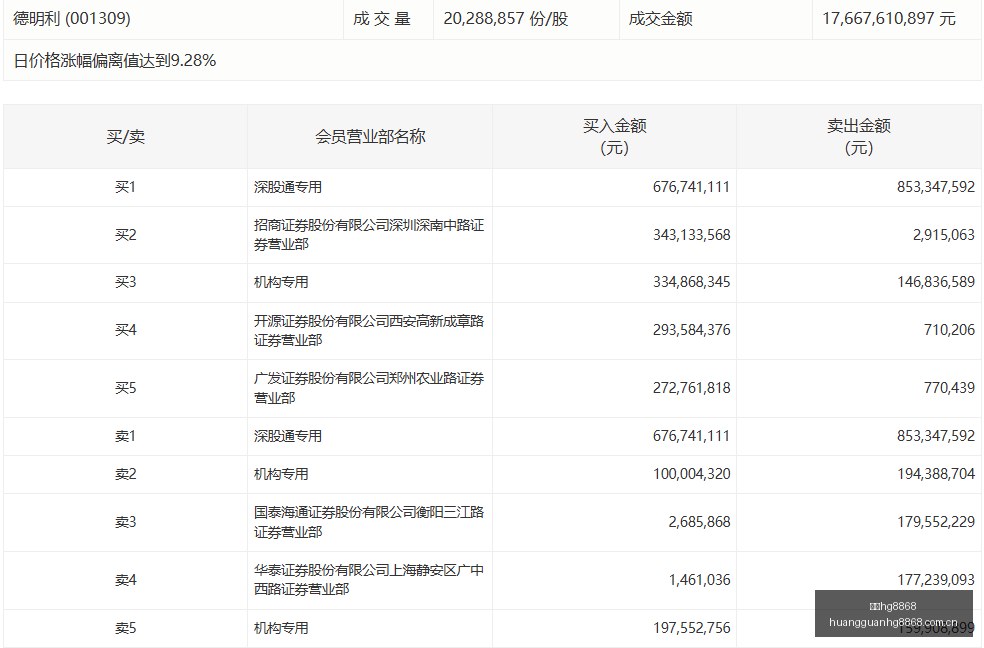This screenshot has width=984, height=648.
Task: Click the buy amount 293,584,376
Action: point(691,330)
